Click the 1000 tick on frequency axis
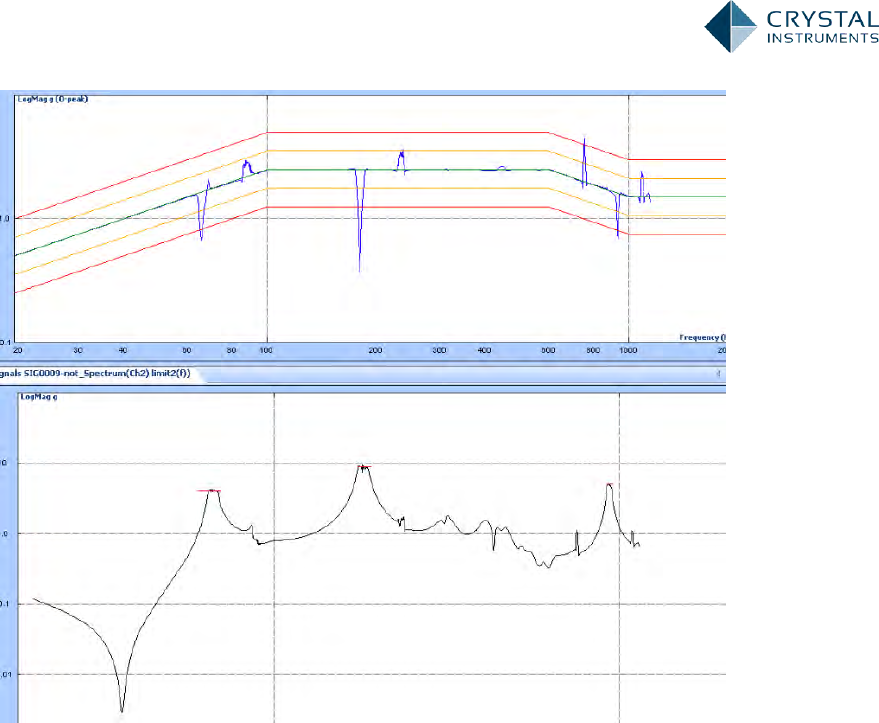Screen dimensions: 879x723 (x=628, y=350)
